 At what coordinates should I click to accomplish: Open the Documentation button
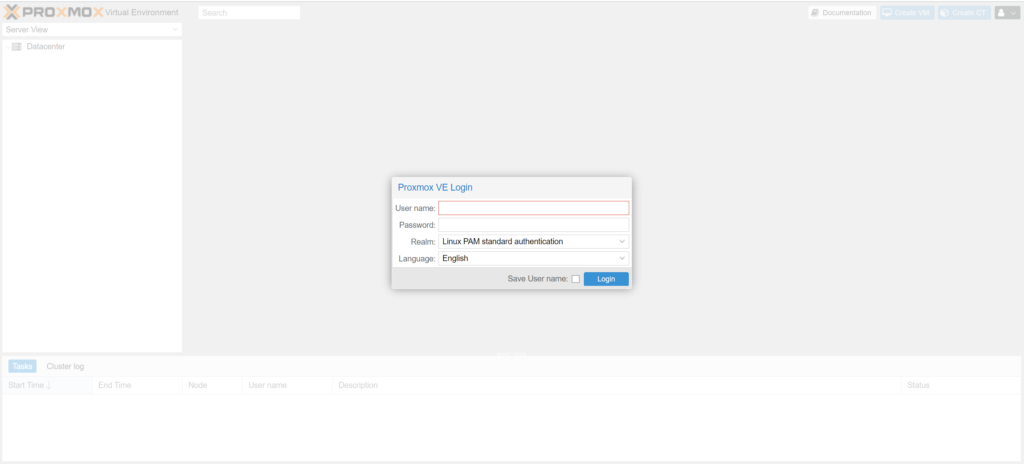coord(842,12)
